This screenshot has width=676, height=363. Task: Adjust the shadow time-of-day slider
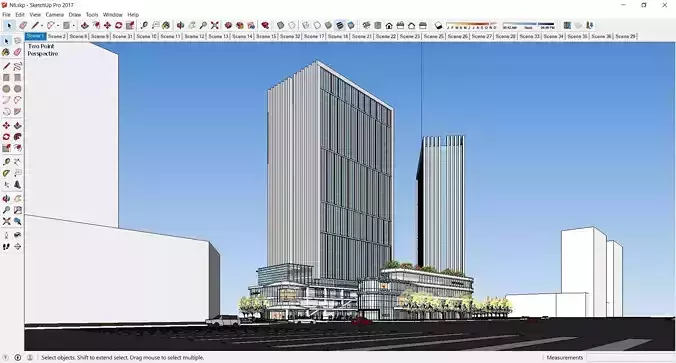tap(529, 26)
